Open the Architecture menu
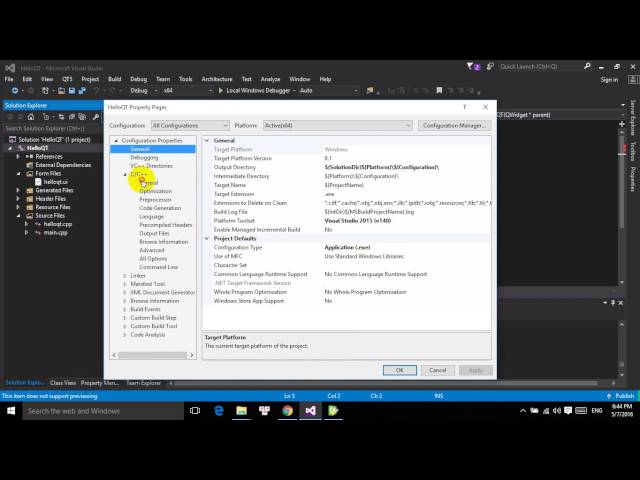Viewport: 640px width, 480px height. point(217,79)
